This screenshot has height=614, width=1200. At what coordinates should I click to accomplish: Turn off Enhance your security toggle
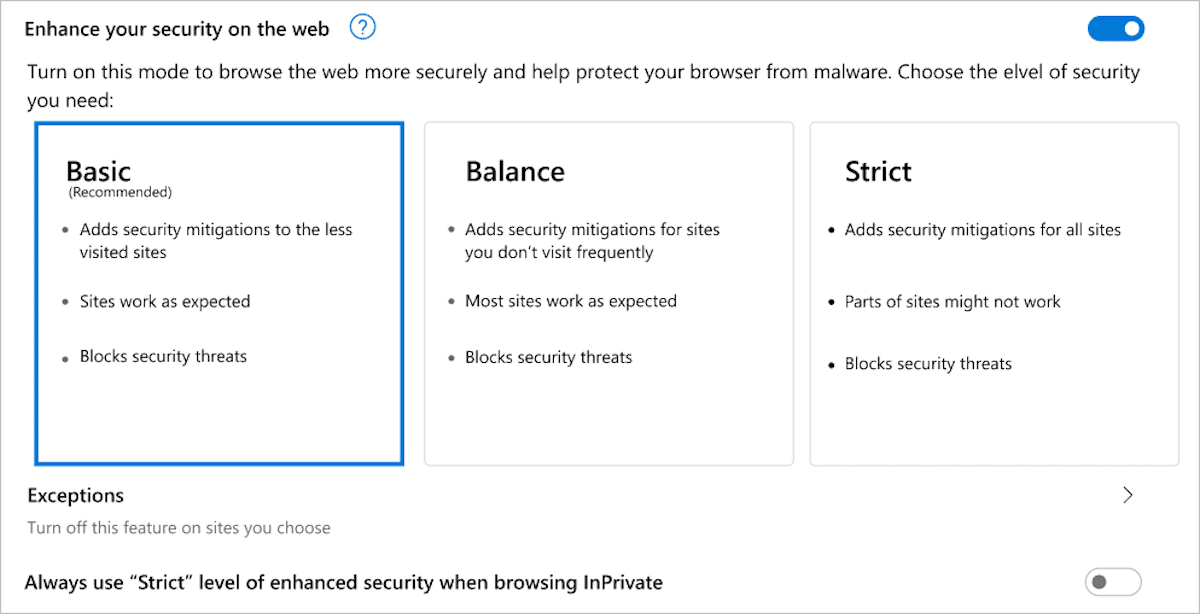(1115, 29)
